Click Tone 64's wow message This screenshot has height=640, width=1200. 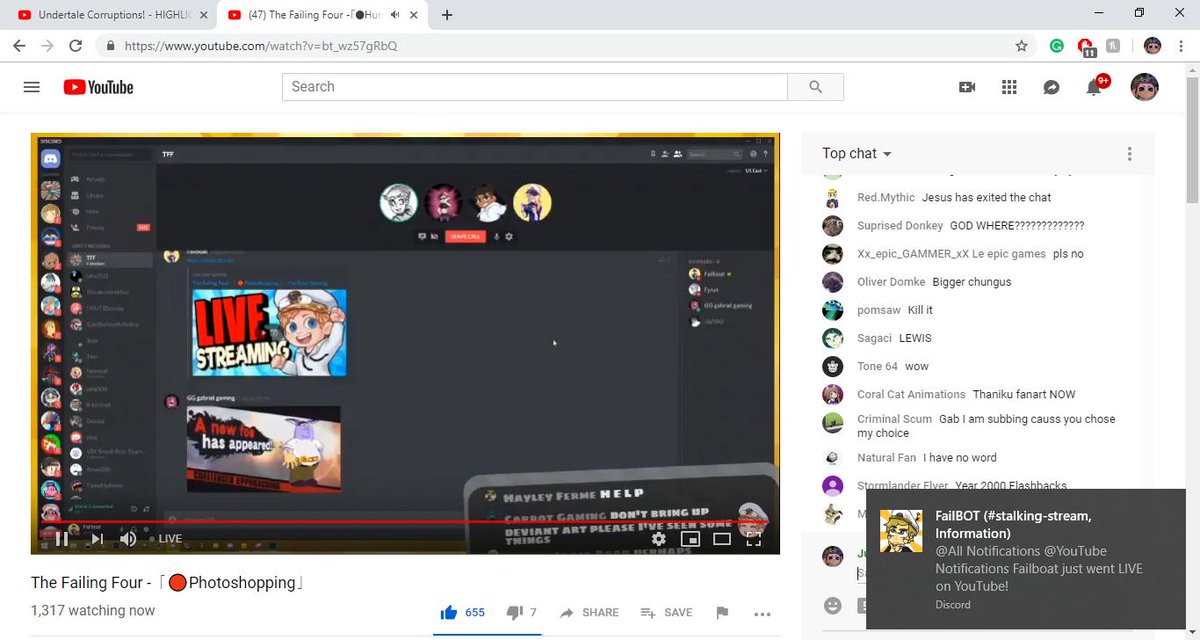[x=917, y=366]
